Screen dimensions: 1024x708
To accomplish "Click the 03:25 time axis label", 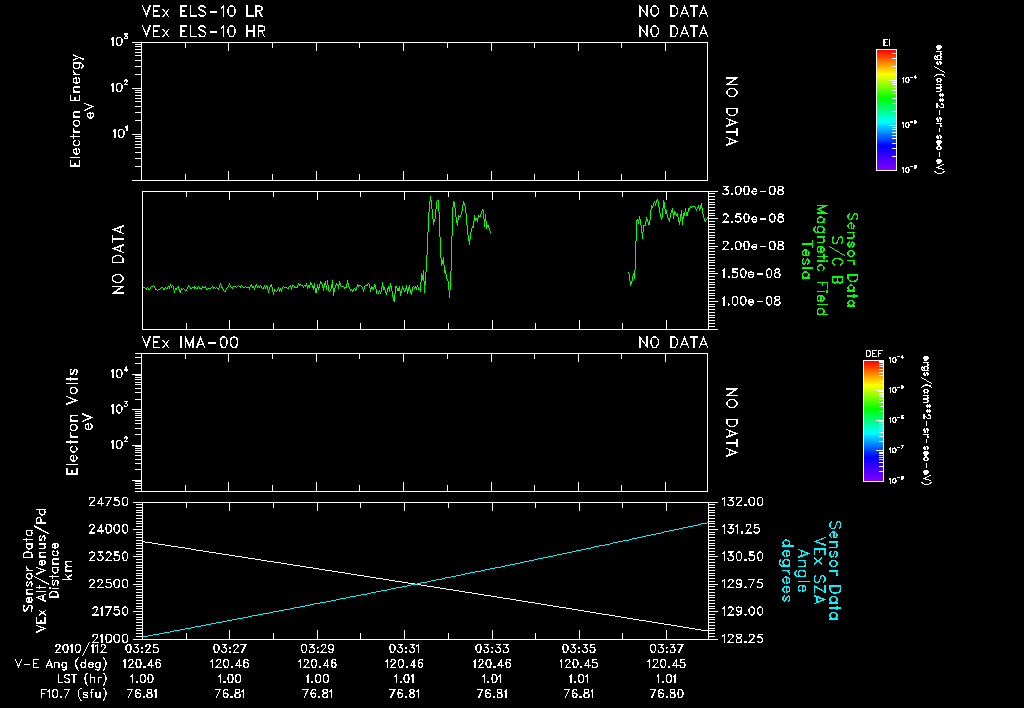I will coord(141,649).
